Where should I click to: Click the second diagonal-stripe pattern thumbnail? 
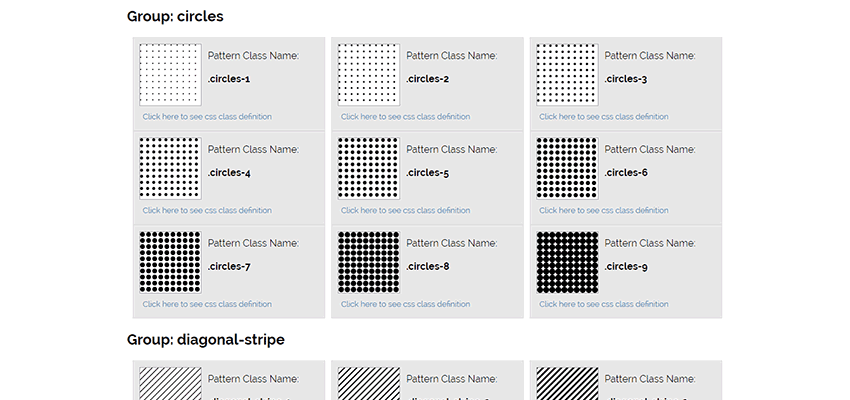pyautogui.click(x=369, y=383)
